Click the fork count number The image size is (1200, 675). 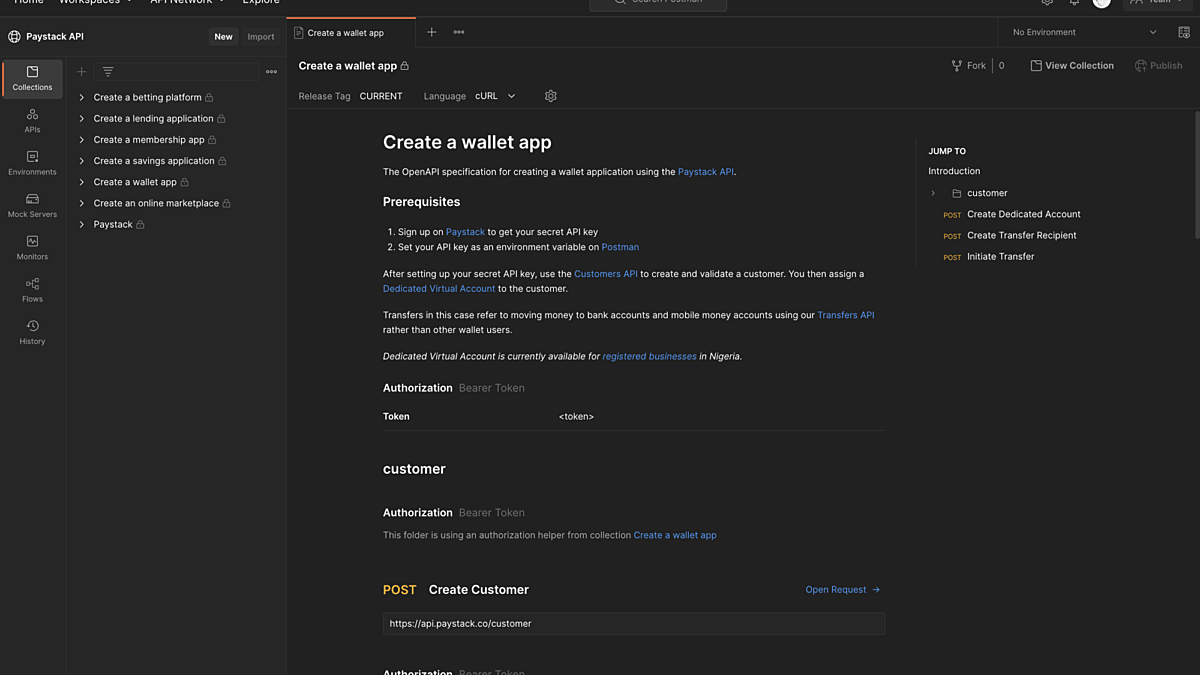pyautogui.click(x=1001, y=66)
